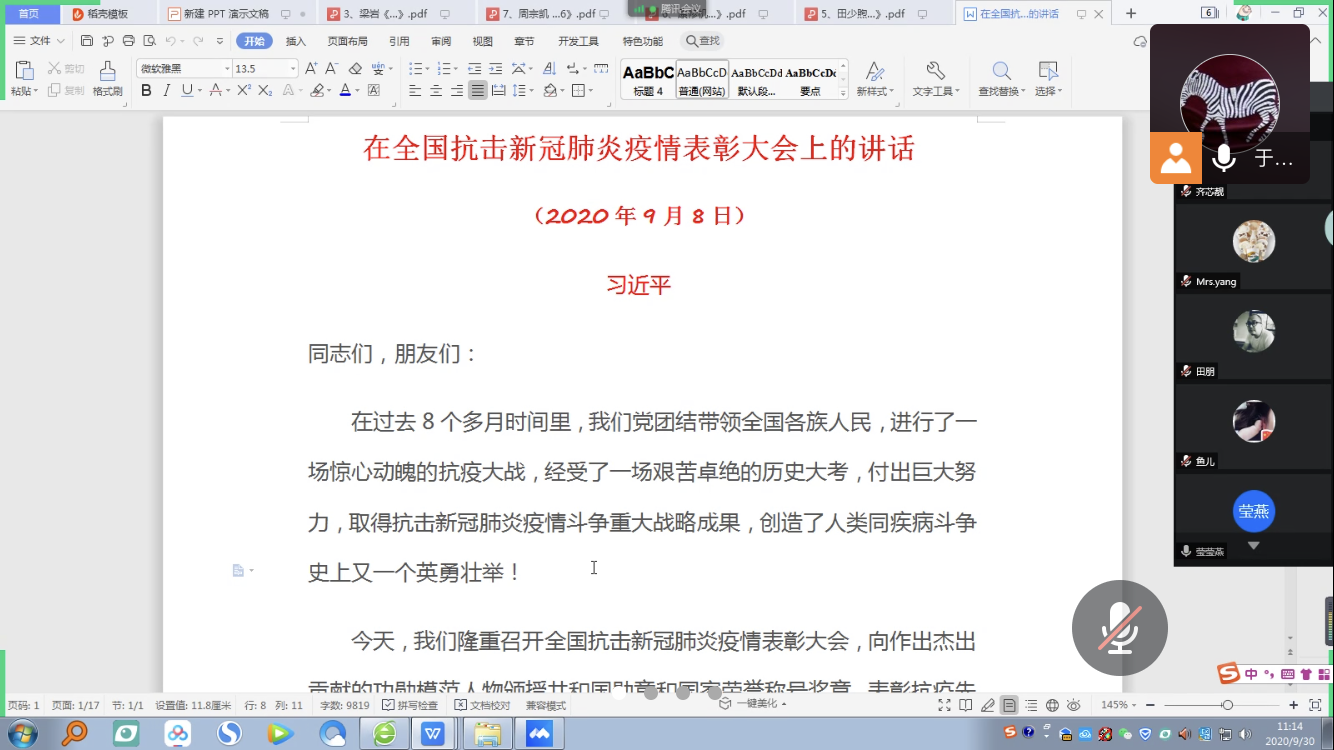The image size is (1334, 750).
Task: Decrease paragraph indent
Action: point(475,68)
